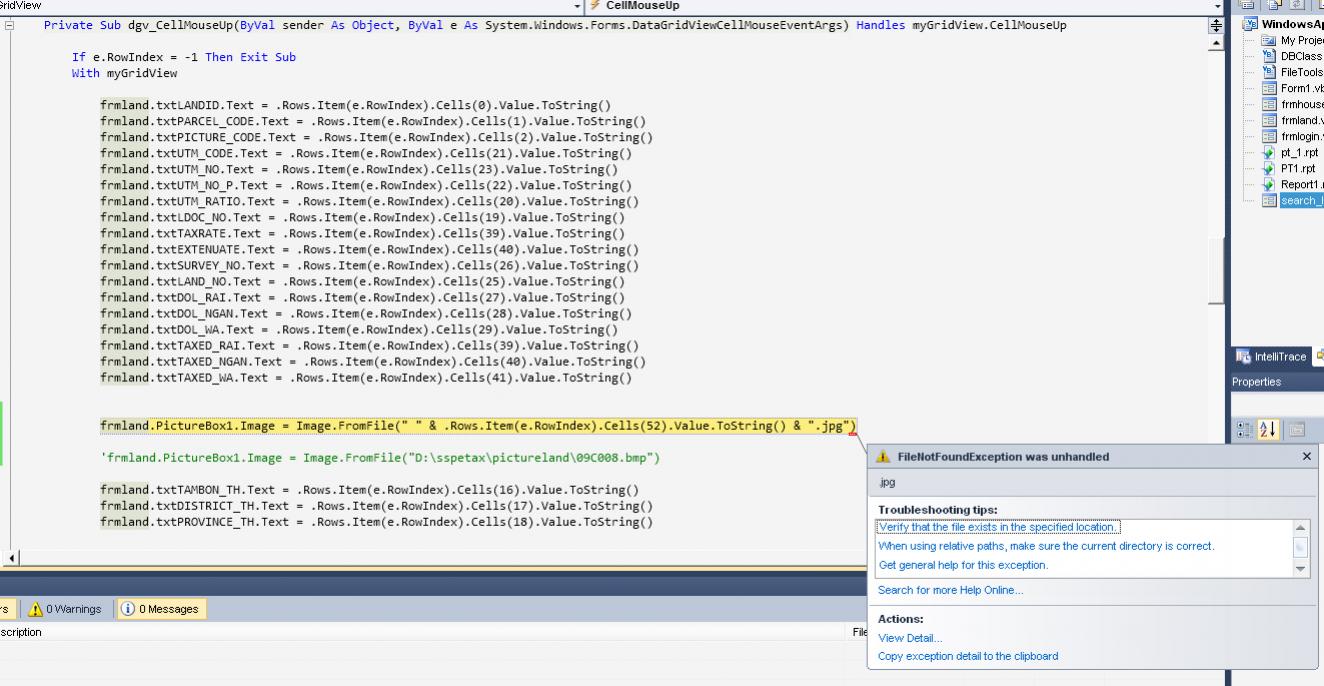The image size is (1324, 686).
Task: Select the frmland form in Solution Explorer
Action: 1292,120
